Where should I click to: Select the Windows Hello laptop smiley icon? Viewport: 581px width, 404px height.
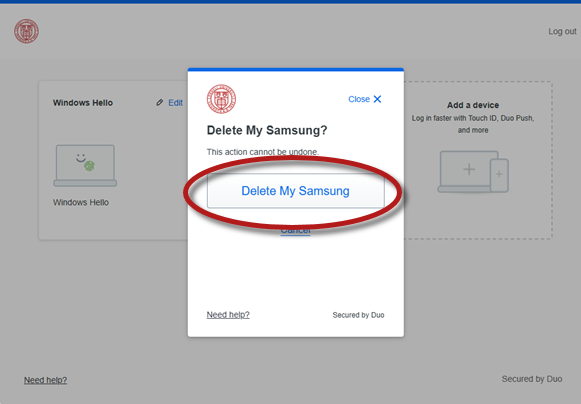coord(85,165)
